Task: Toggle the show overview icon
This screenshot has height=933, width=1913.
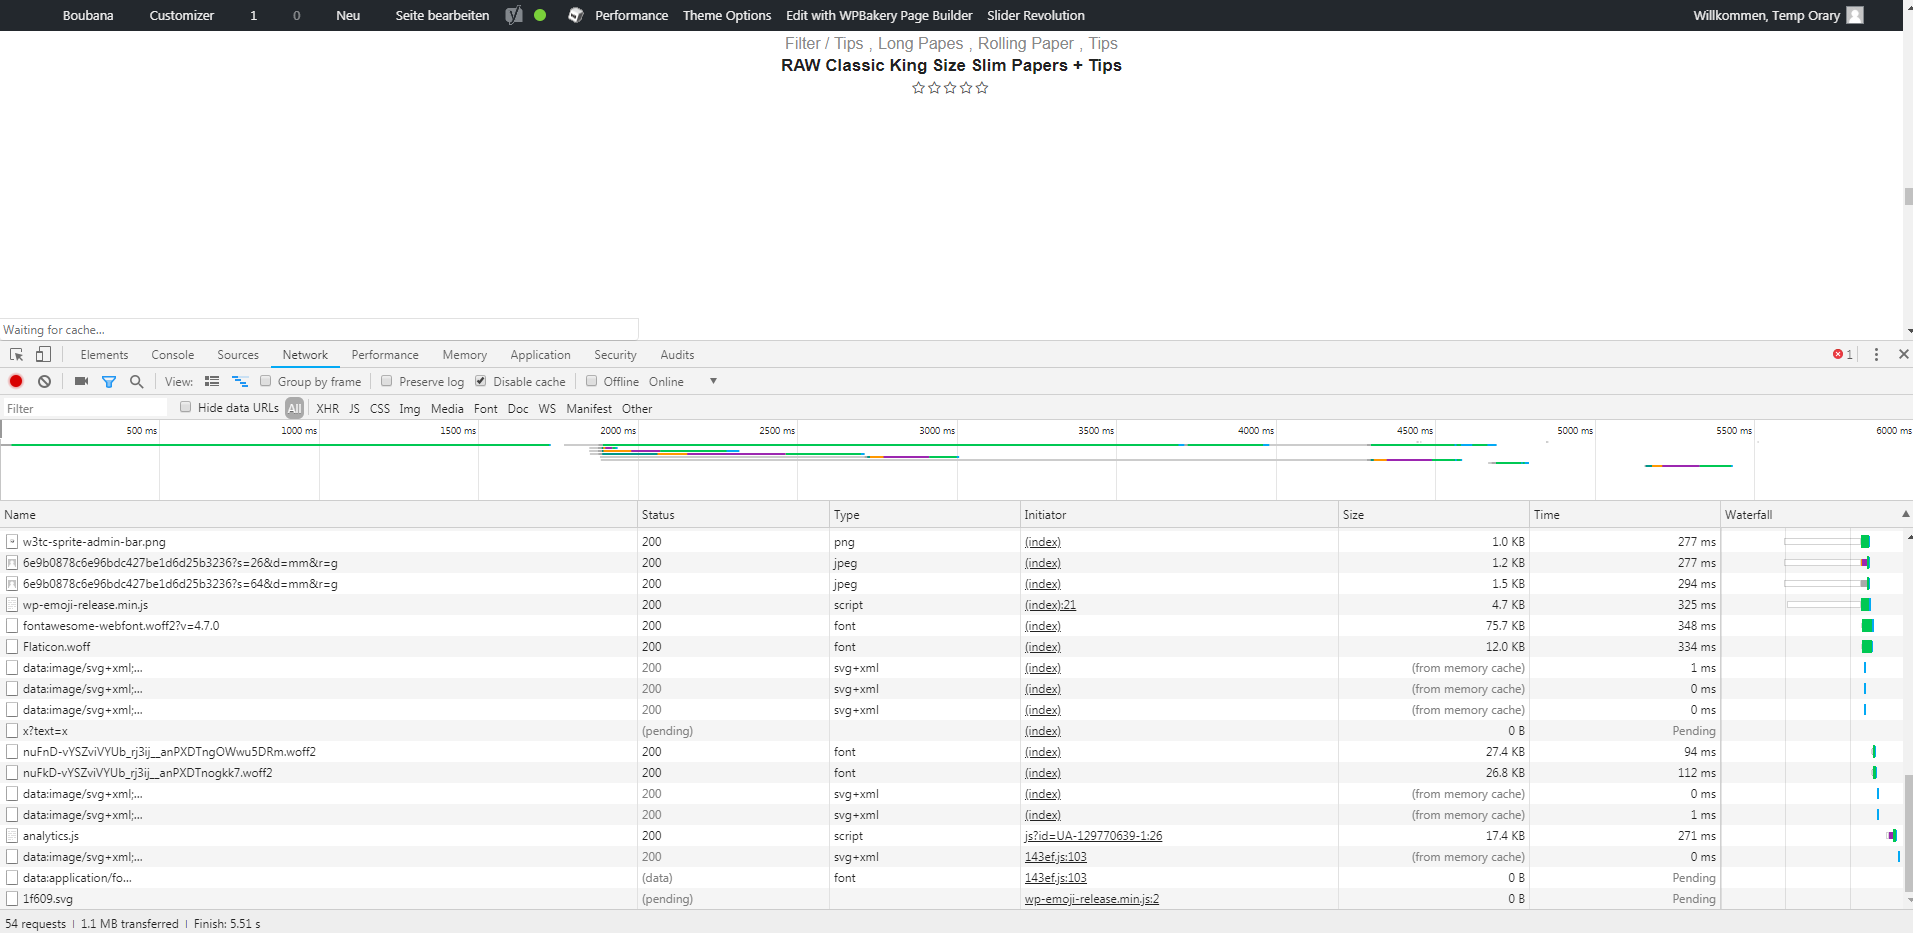Action: click(240, 381)
